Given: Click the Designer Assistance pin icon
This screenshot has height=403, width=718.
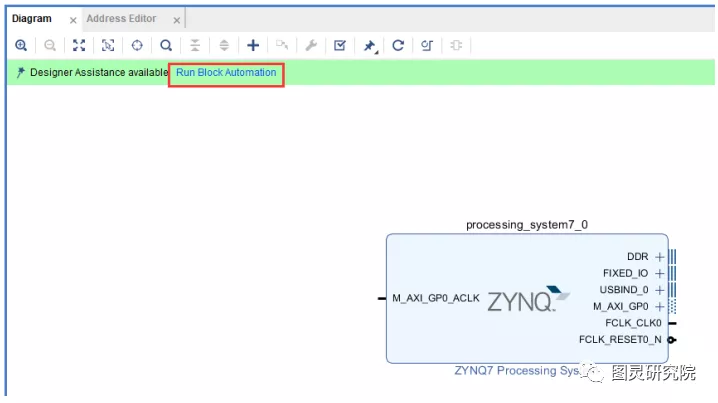Looking at the screenshot, I should pyautogui.click(x=21, y=72).
